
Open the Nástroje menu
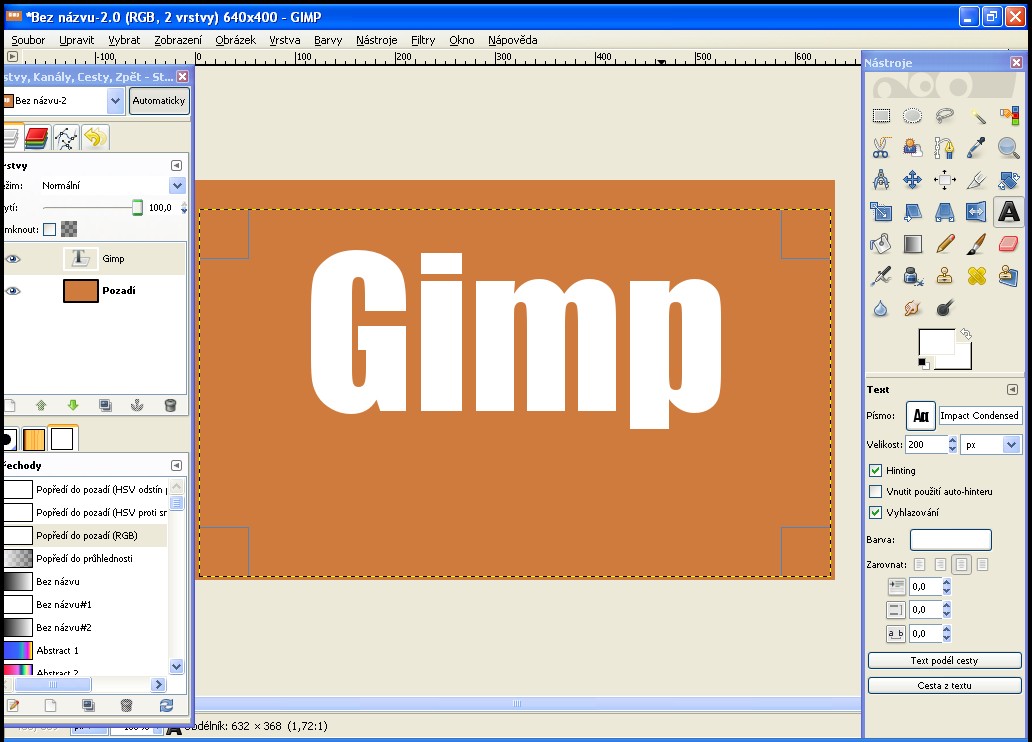click(x=376, y=40)
